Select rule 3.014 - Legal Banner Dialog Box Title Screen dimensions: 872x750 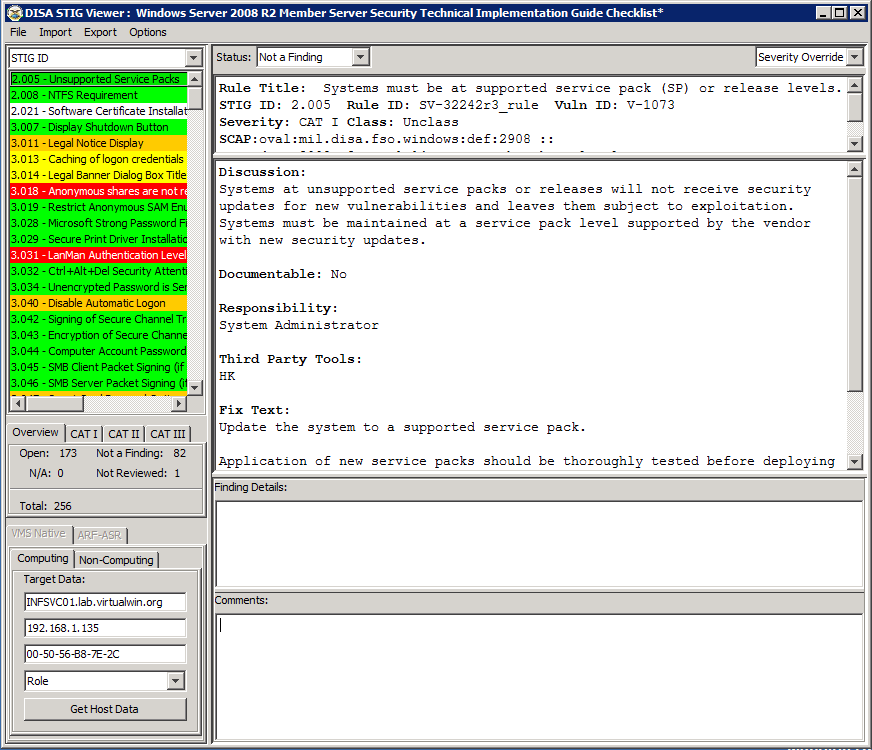98,175
